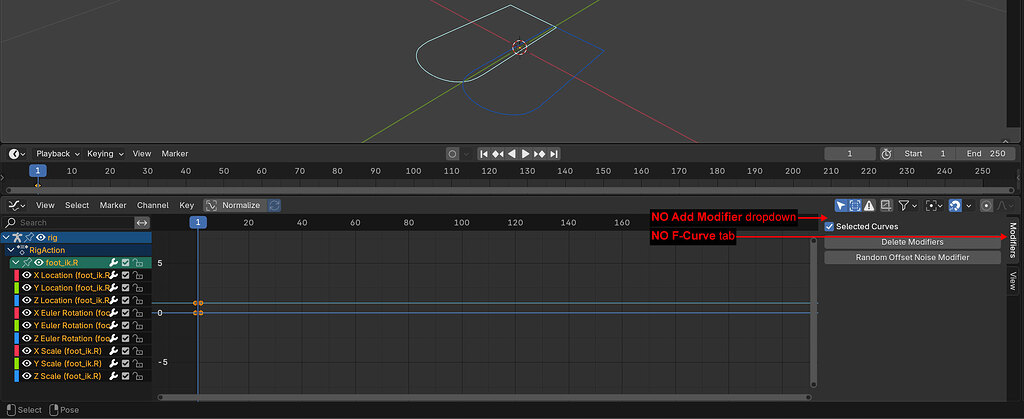Toggle modifiers wrench on Y Scale row
The image size is (1024, 419).
click(x=114, y=364)
